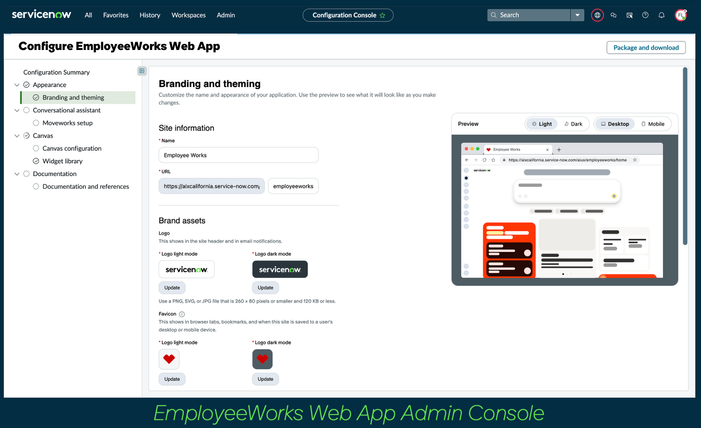701x428 pixels.
Task: Click the light mode heart favicon
Action: tap(169, 359)
